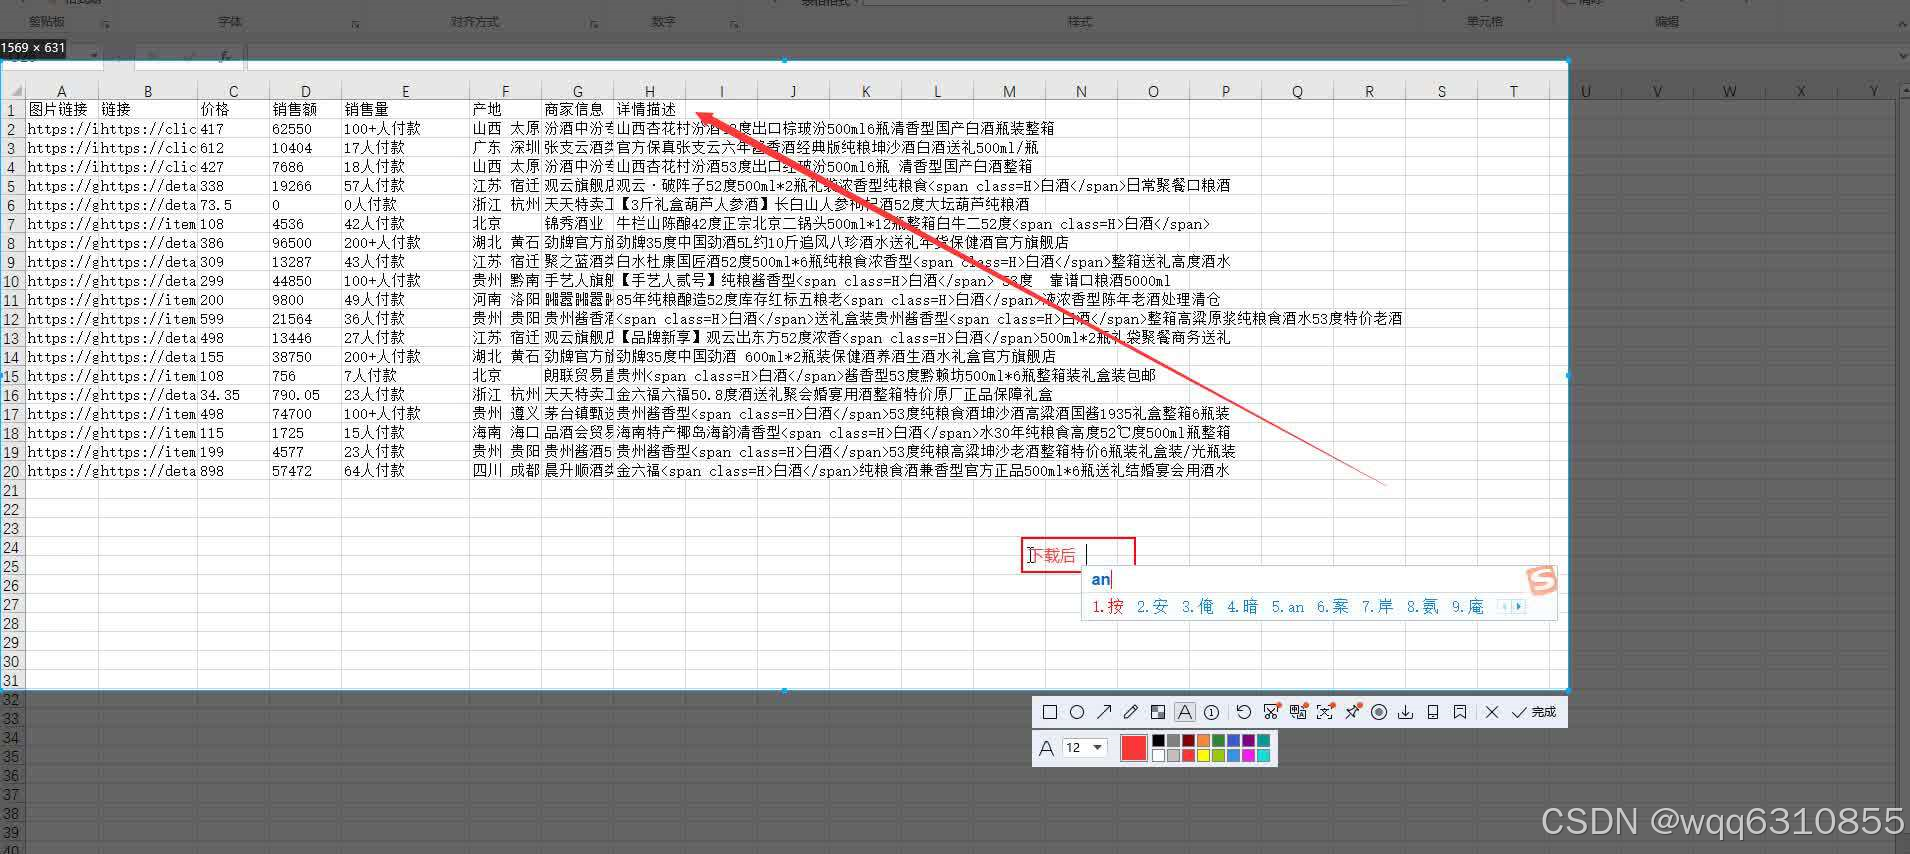The height and width of the screenshot is (854, 1910).
Task: Run text recognition on the capture
Action: tap(1325, 712)
